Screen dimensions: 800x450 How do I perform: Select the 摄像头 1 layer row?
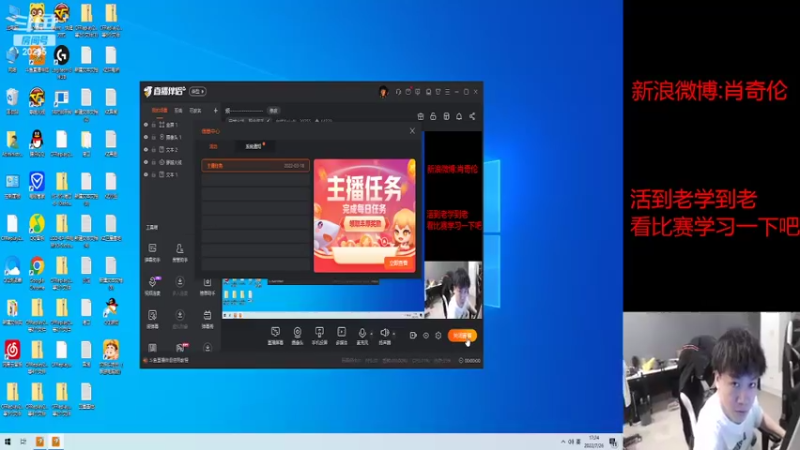166,137
